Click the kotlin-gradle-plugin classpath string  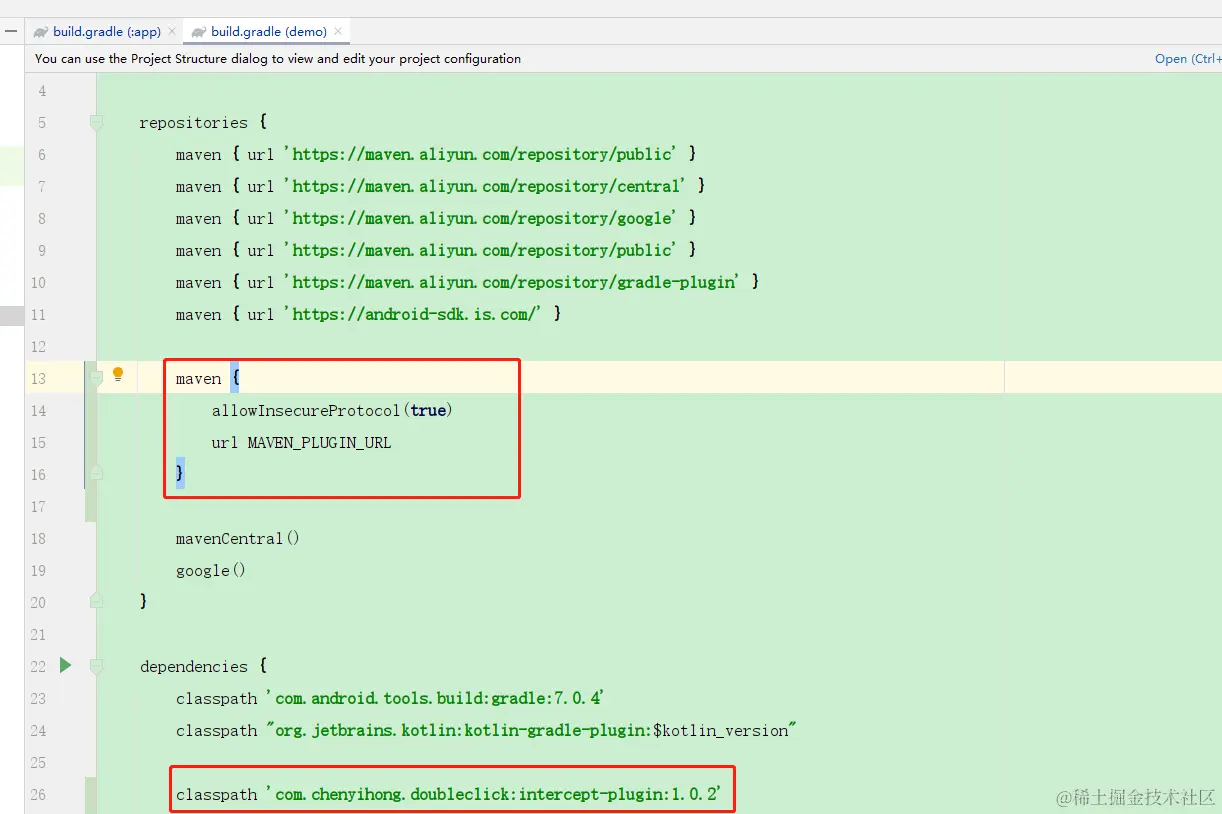[530, 730]
